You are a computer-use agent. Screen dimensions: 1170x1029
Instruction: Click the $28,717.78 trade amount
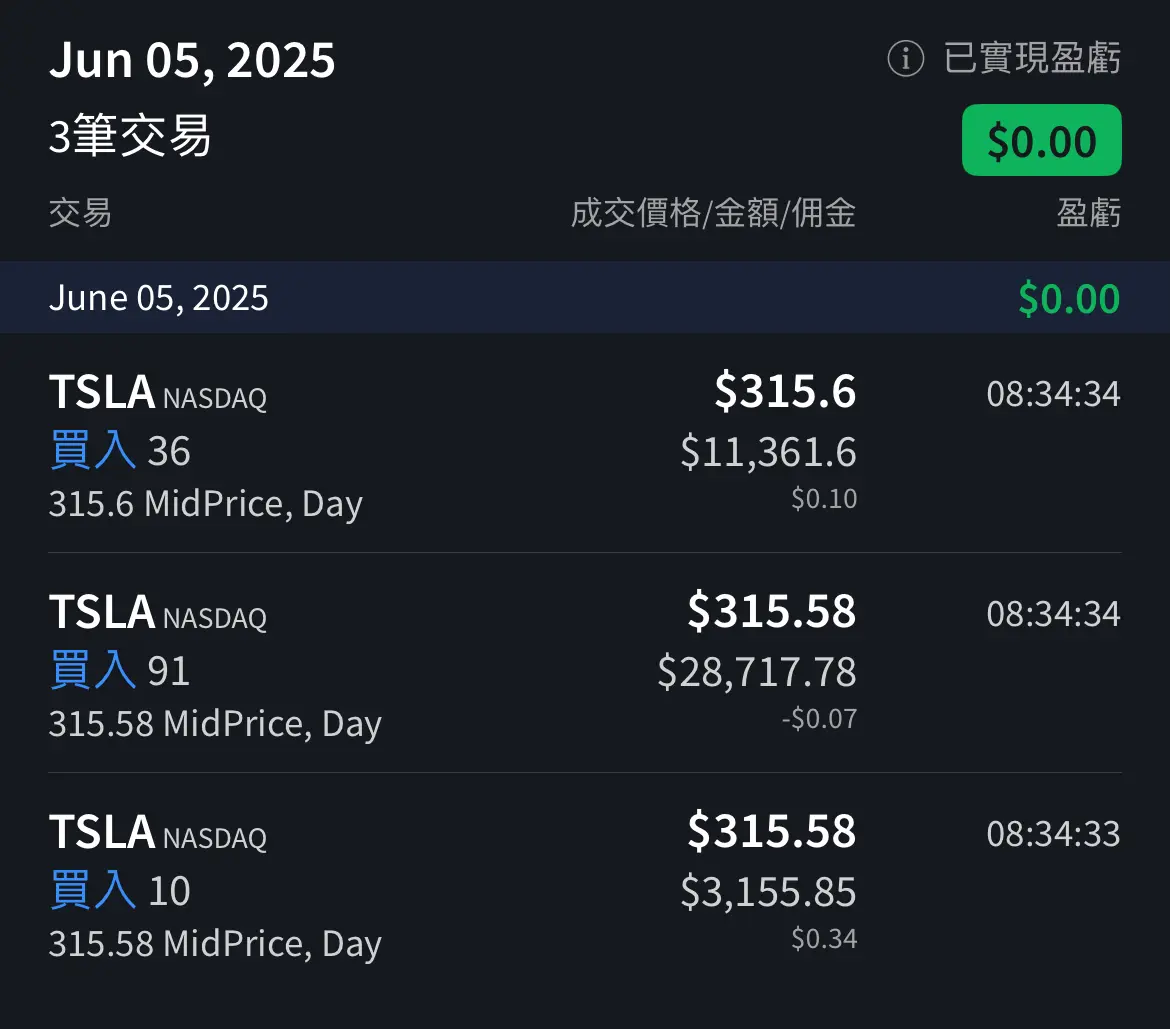point(757,672)
